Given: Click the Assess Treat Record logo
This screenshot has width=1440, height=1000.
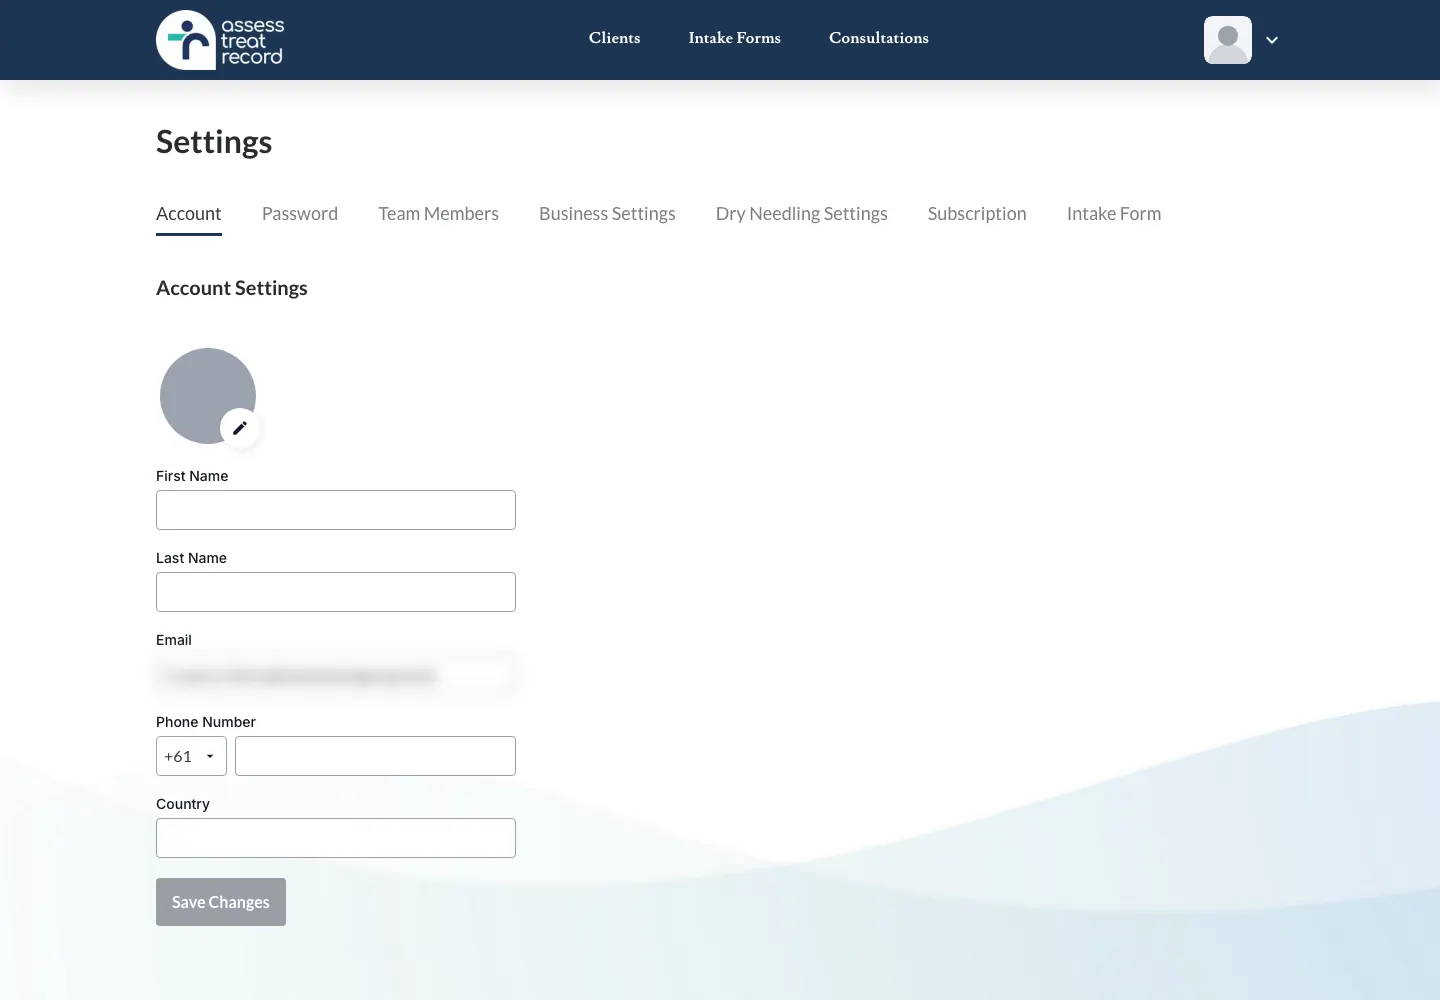Looking at the screenshot, I should pos(221,40).
